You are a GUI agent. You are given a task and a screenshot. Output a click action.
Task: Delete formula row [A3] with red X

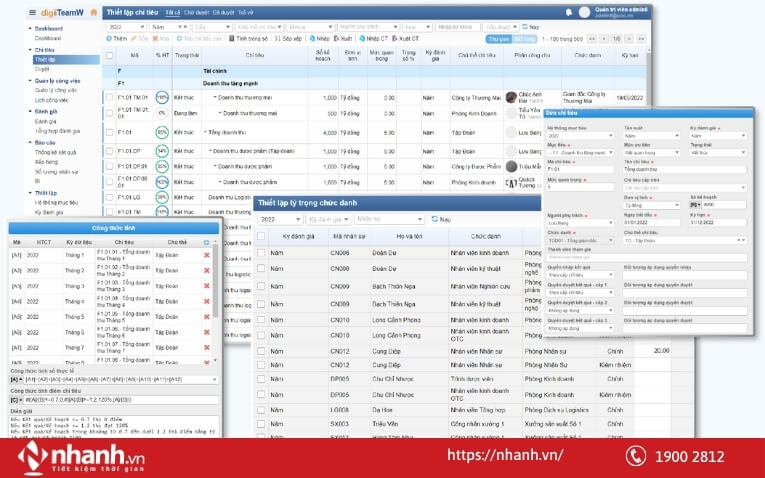(x=207, y=286)
